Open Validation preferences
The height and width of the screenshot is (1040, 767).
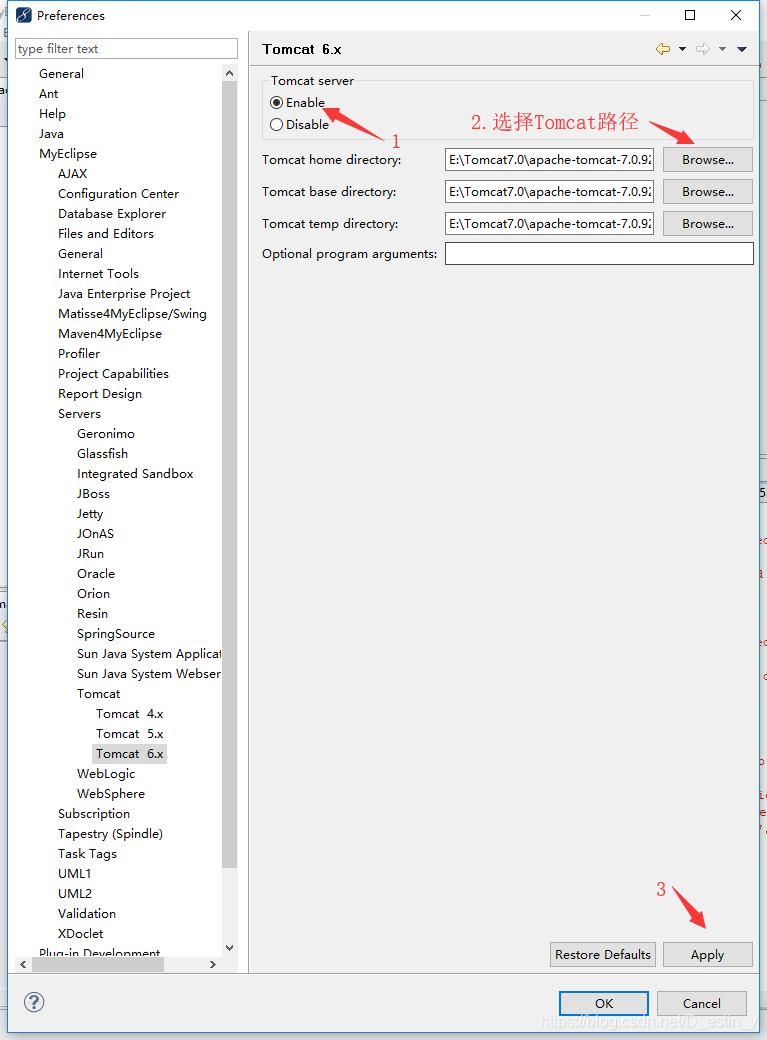click(86, 913)
